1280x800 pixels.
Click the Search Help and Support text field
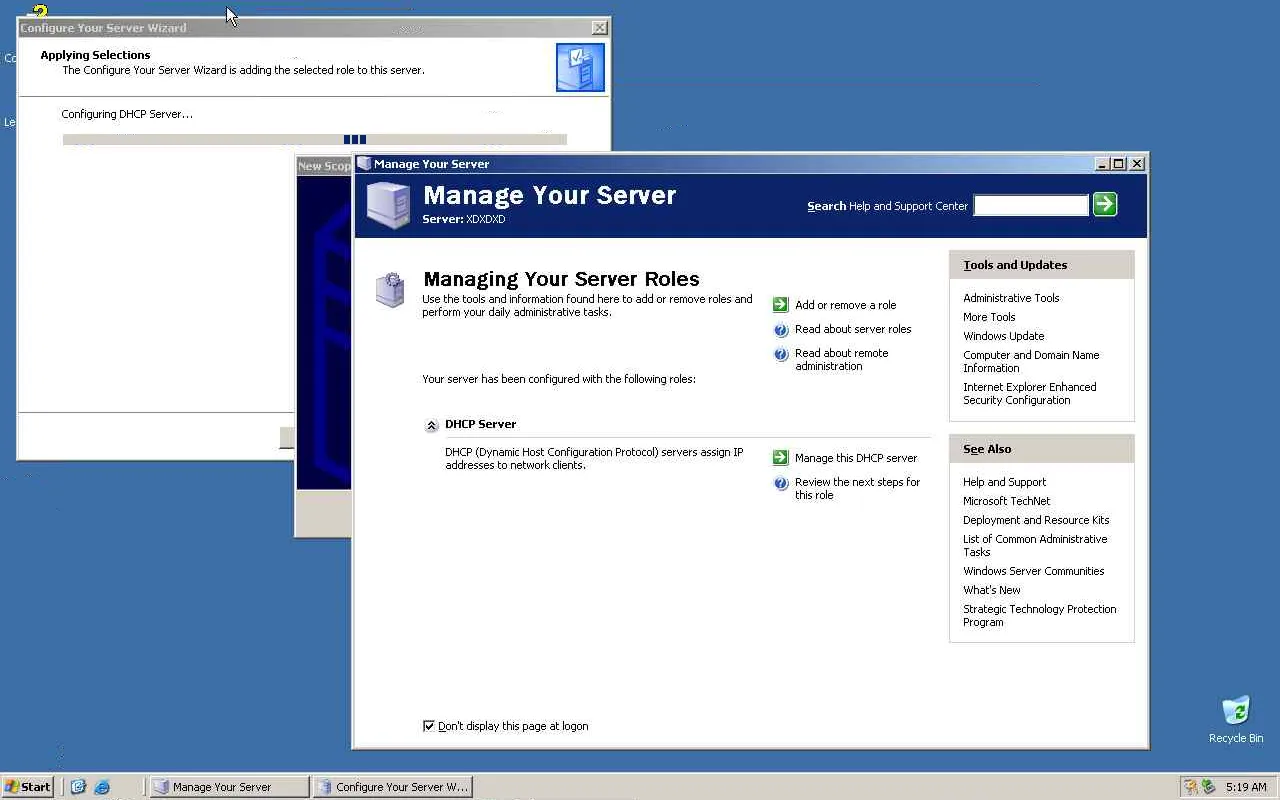coord(1031,205)
